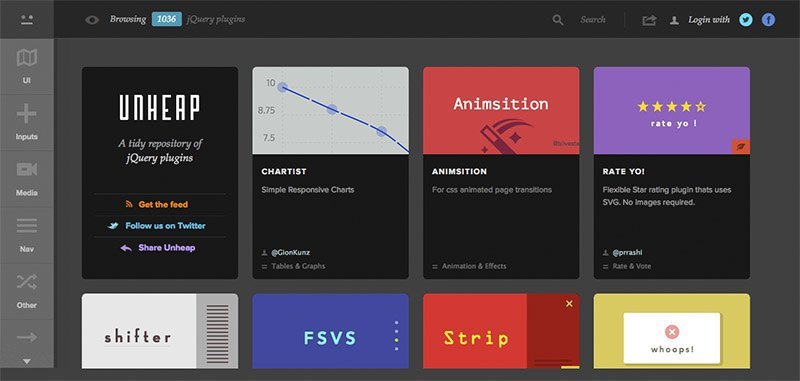Open the FSVS plugin thumbnail

(x=330, y=331)
